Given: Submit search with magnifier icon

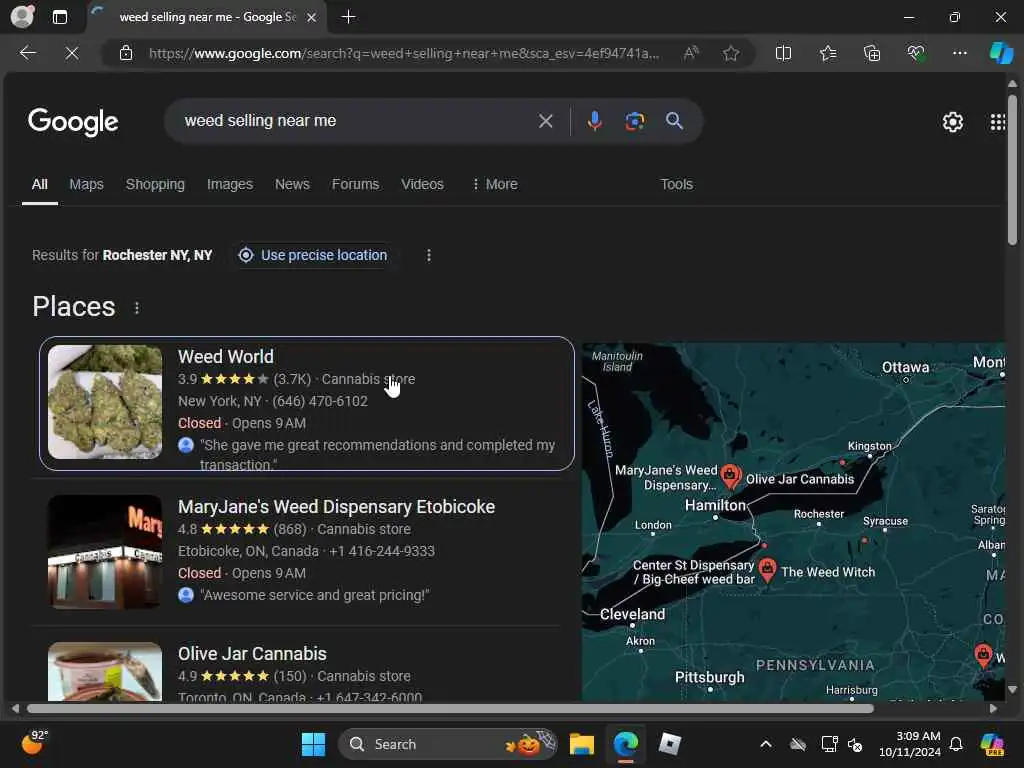Looking at the screenshot, I should [x=674, y=121].
